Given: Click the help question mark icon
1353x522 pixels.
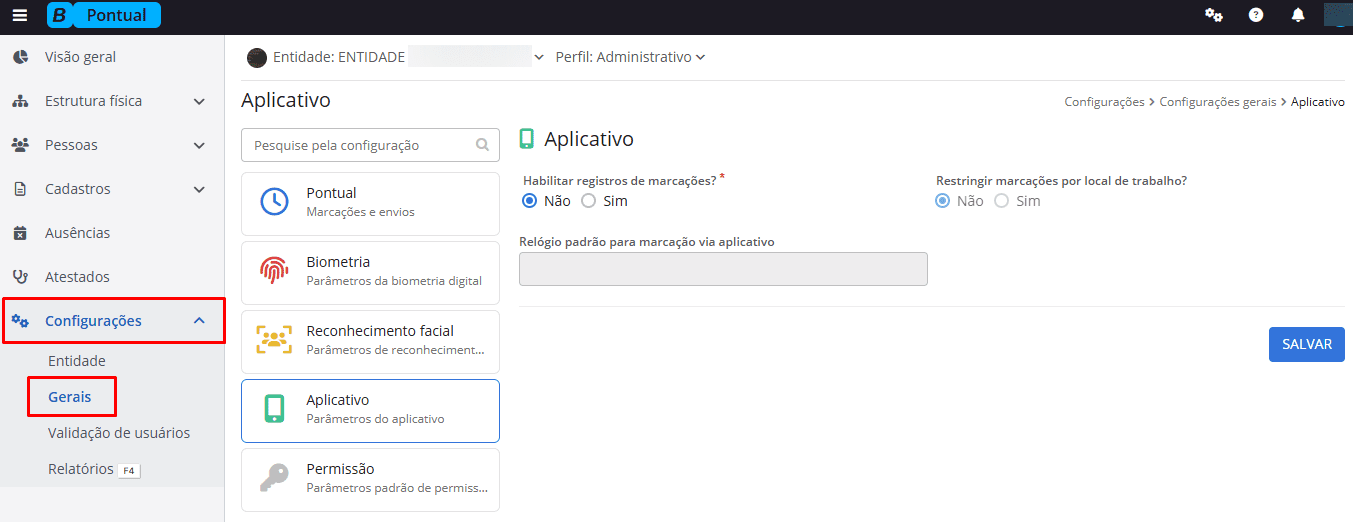Looking at the screenshot, I should 1256,15.
